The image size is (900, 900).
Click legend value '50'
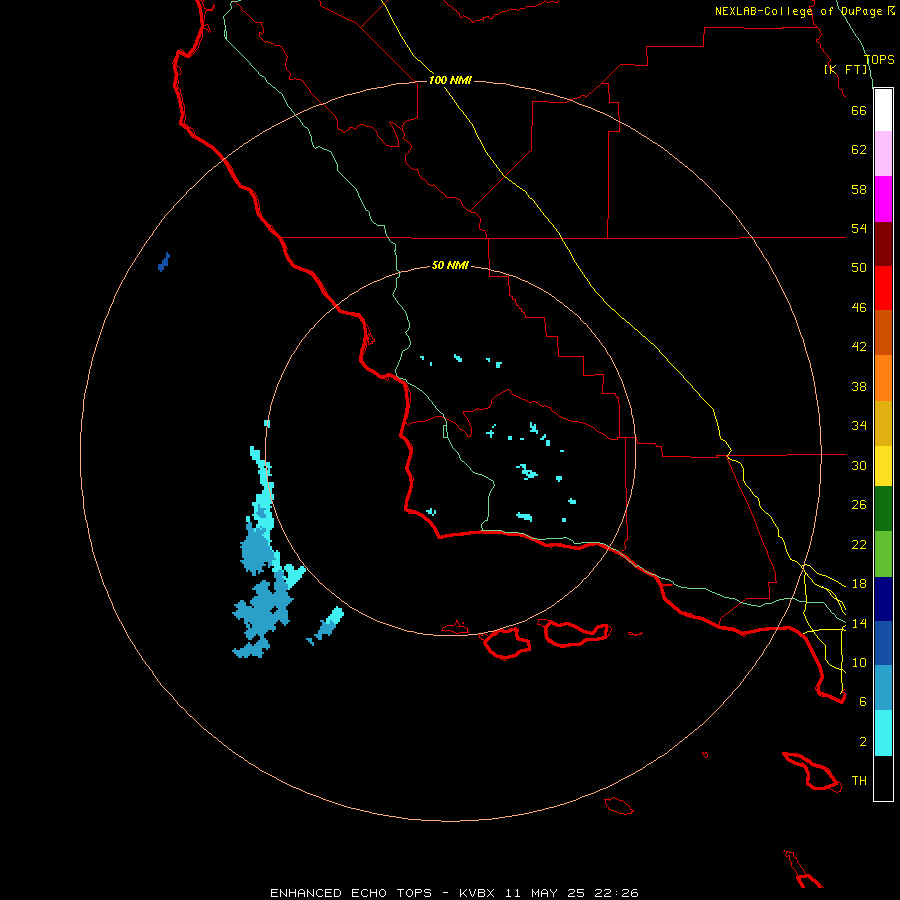[x=859, y=268]
